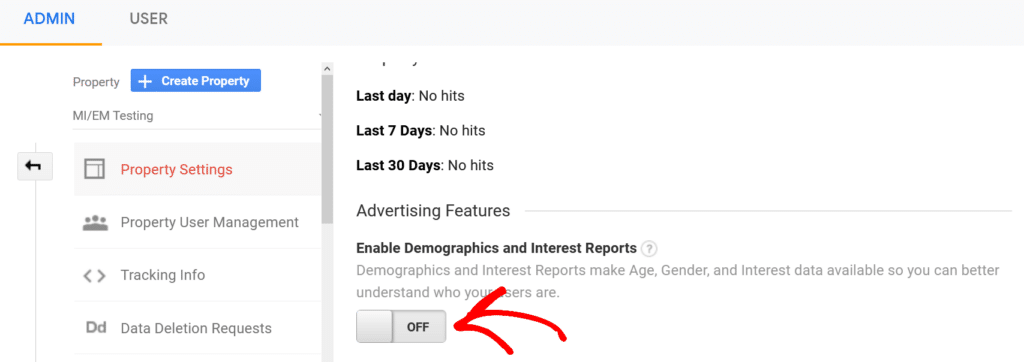Click the plus icon on Create Property
The image size is (1024, 362).
(x=146, y=81)
